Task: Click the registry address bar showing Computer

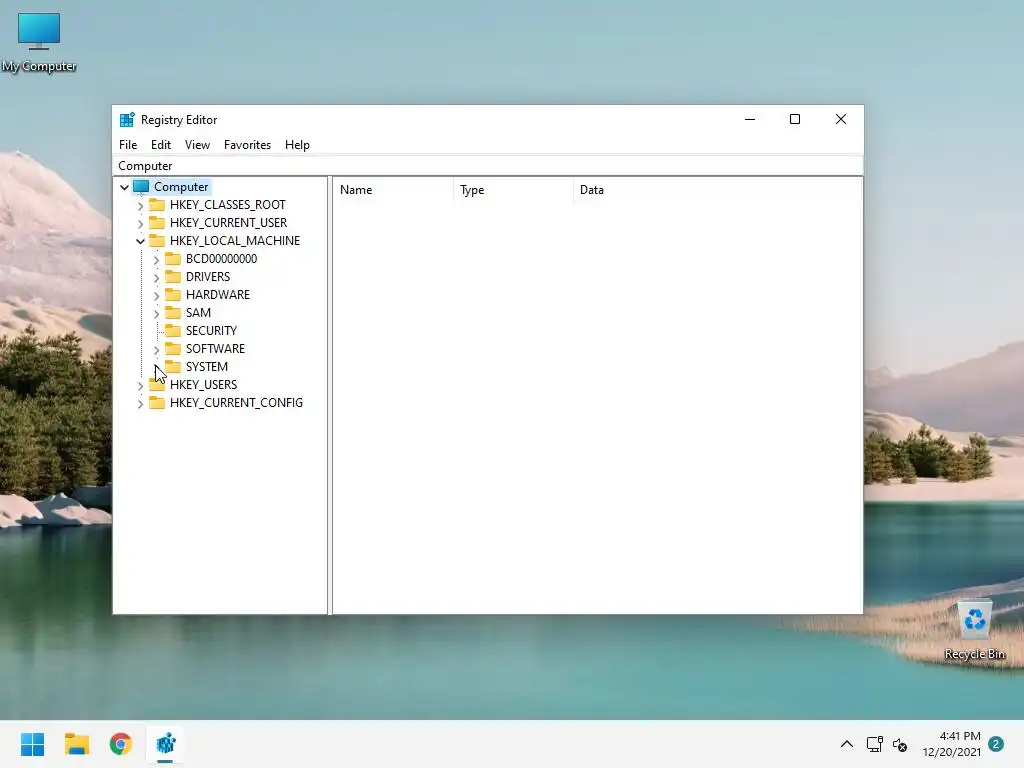Action: pos(487,166)
